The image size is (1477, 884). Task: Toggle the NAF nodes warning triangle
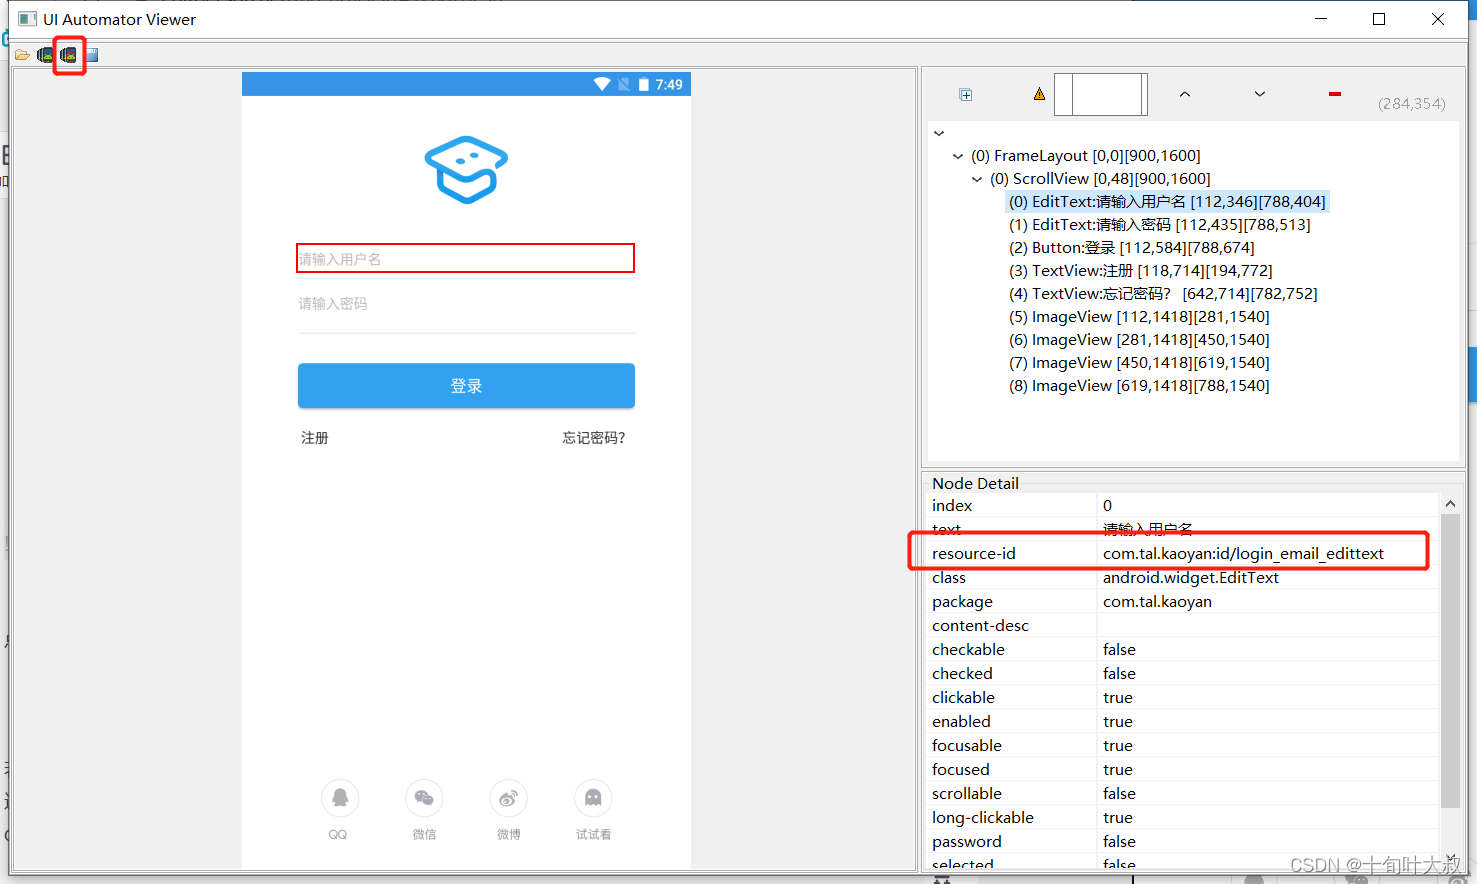click(1039, 94)
